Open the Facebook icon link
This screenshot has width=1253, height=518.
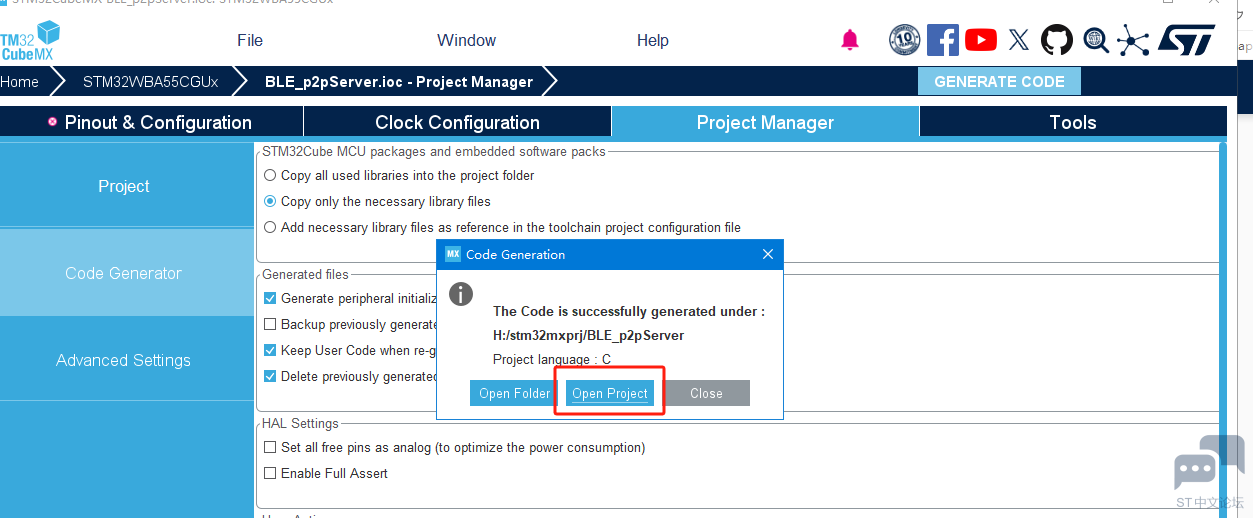943,40
